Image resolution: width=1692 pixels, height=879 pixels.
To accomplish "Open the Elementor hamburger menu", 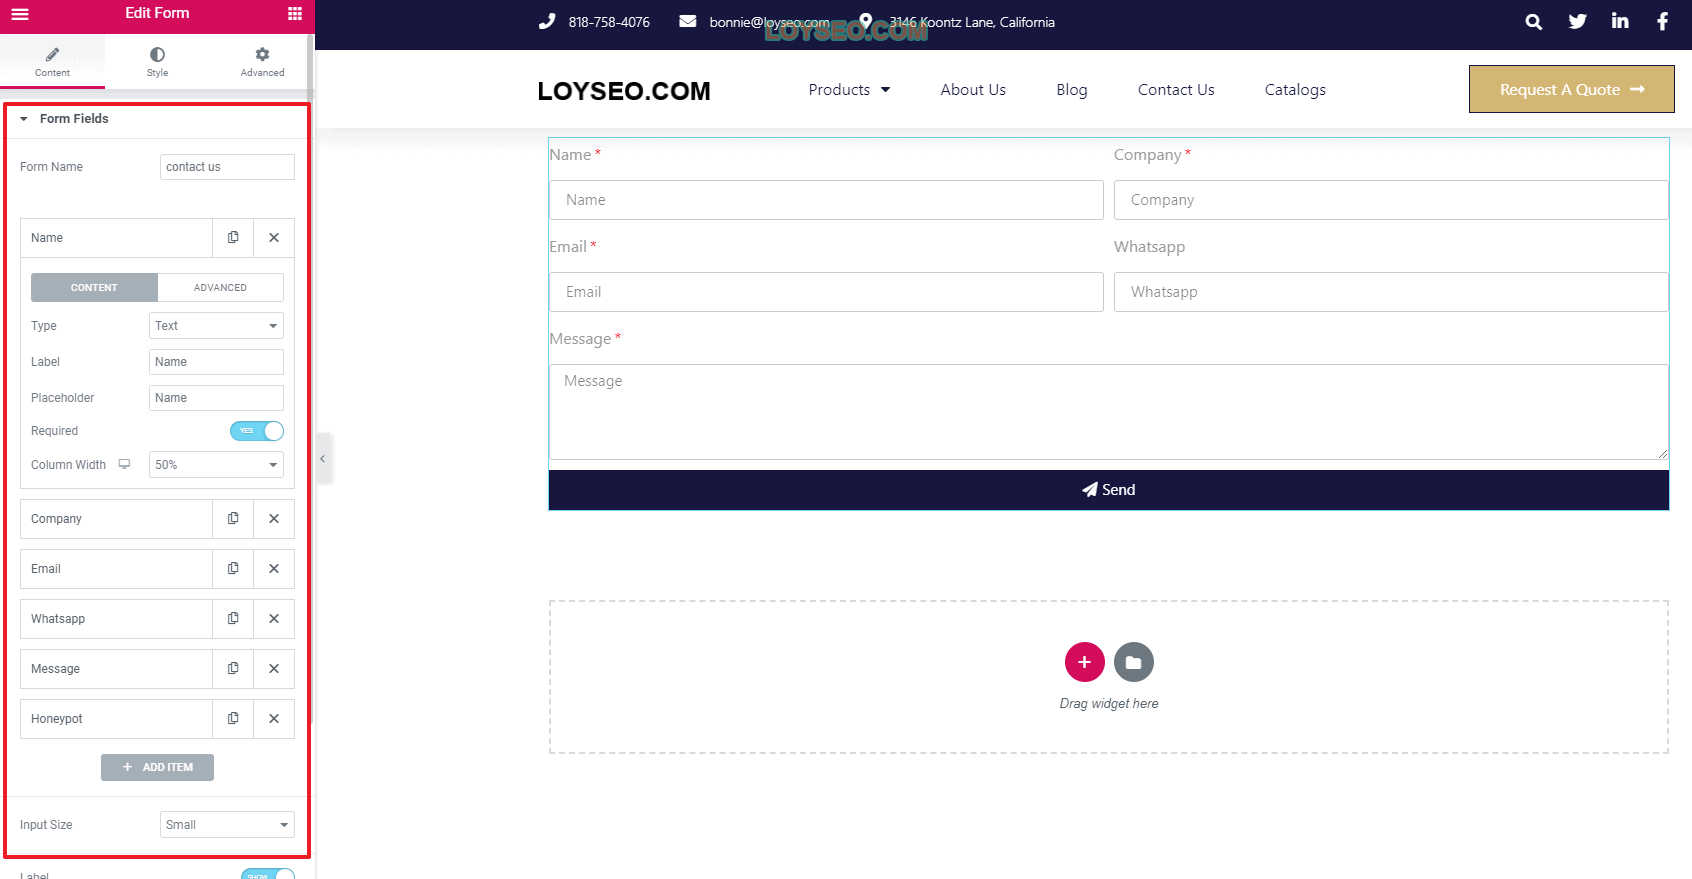I will pyautogui.click(x=20, y=14).
